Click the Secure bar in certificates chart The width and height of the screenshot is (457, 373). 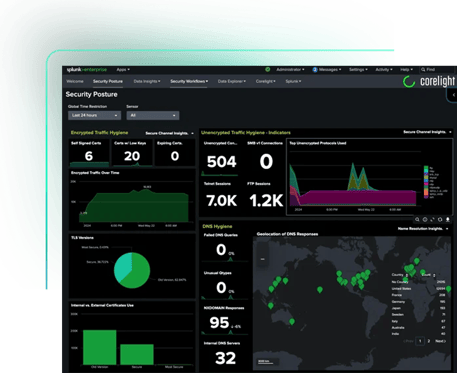pyautogui.click(x=137, y=354)
